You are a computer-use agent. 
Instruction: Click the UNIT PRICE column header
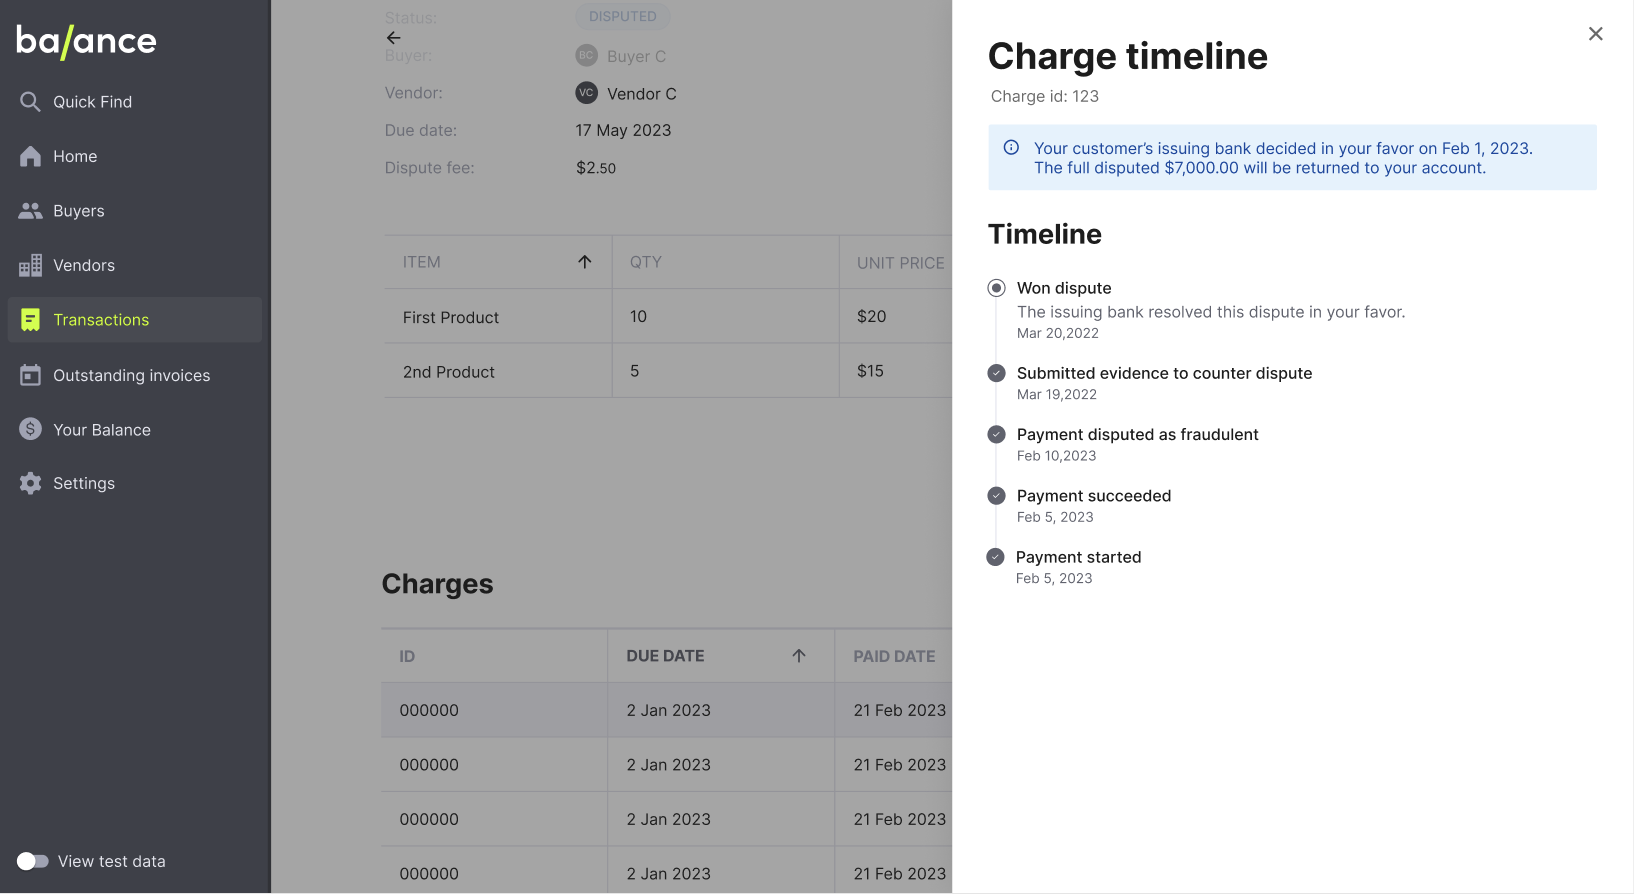[x=900, y=263]
